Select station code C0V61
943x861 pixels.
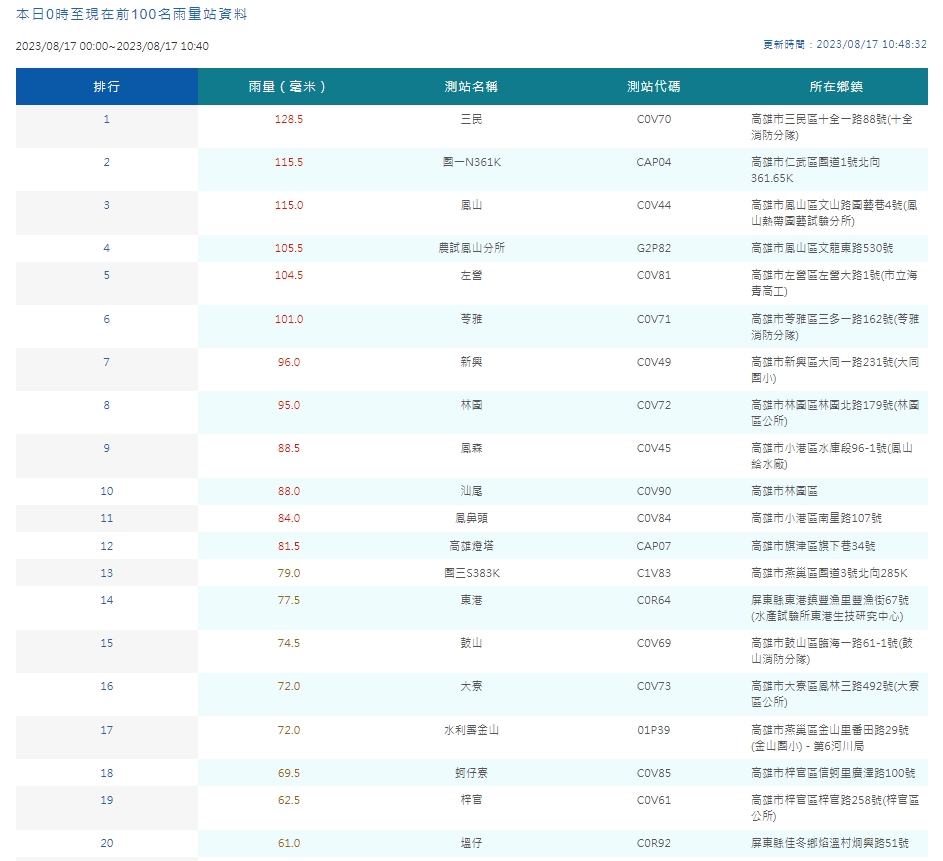pyautogui.click(x=654, y=800)
